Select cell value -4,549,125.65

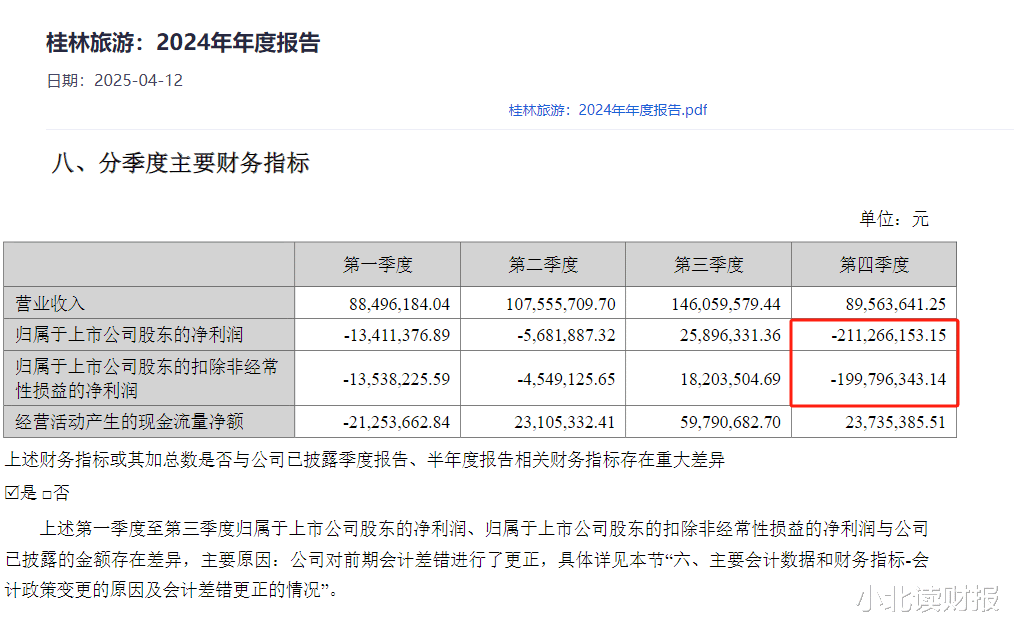pos(566,379)
